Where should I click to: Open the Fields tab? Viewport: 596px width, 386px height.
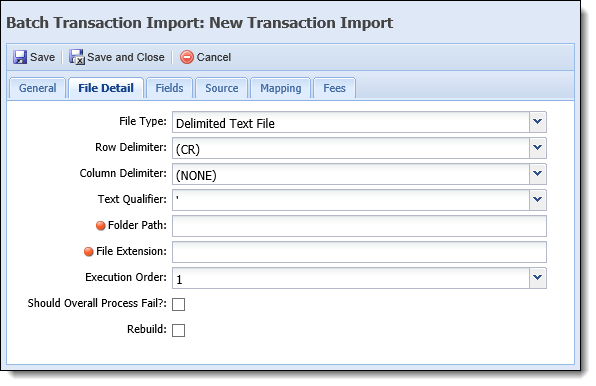pos(170,88)
